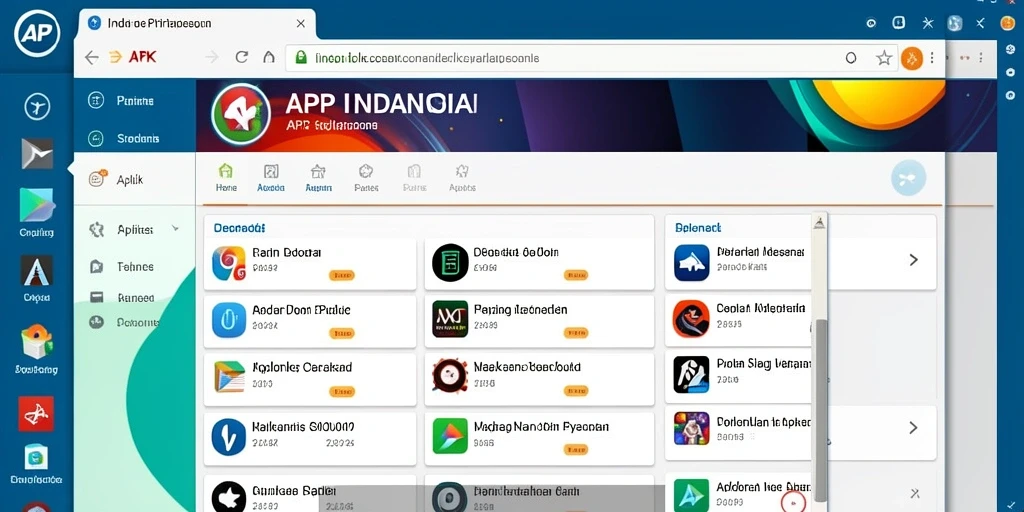Select the Indnoe Prinlapeson browser tab

pyautogui.click(x=196, y=24)
